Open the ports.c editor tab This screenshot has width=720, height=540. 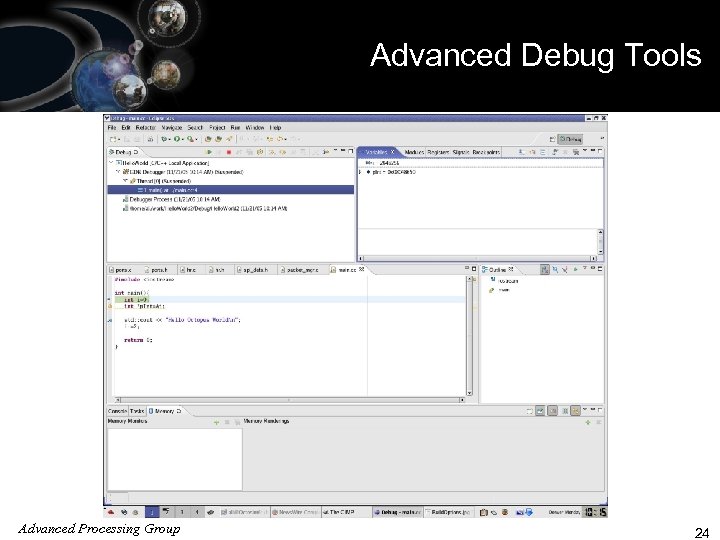tap(120, 270)
